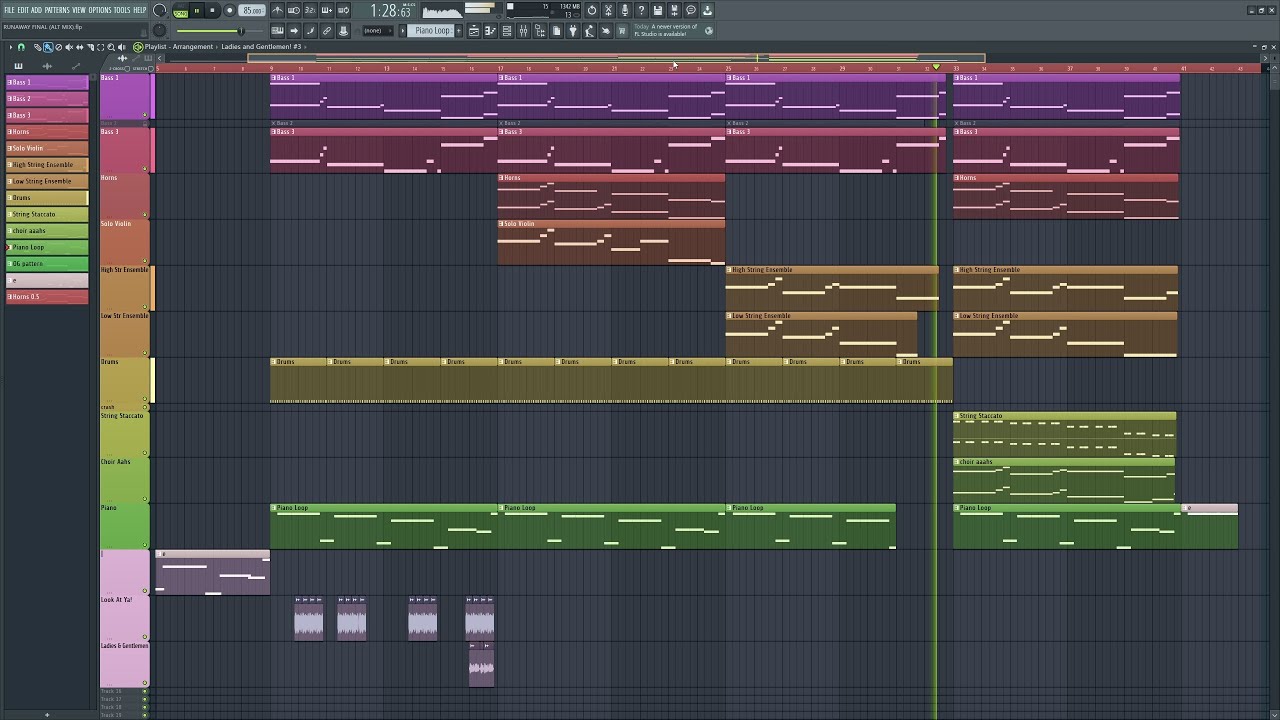Screen dimensions: 1280x720
Task: Click the question mark help icon
Action: tap(641, 10)
